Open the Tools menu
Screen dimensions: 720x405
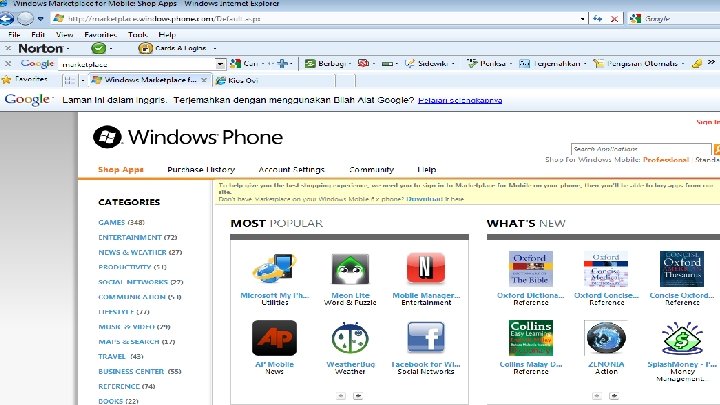click(138, 34)
